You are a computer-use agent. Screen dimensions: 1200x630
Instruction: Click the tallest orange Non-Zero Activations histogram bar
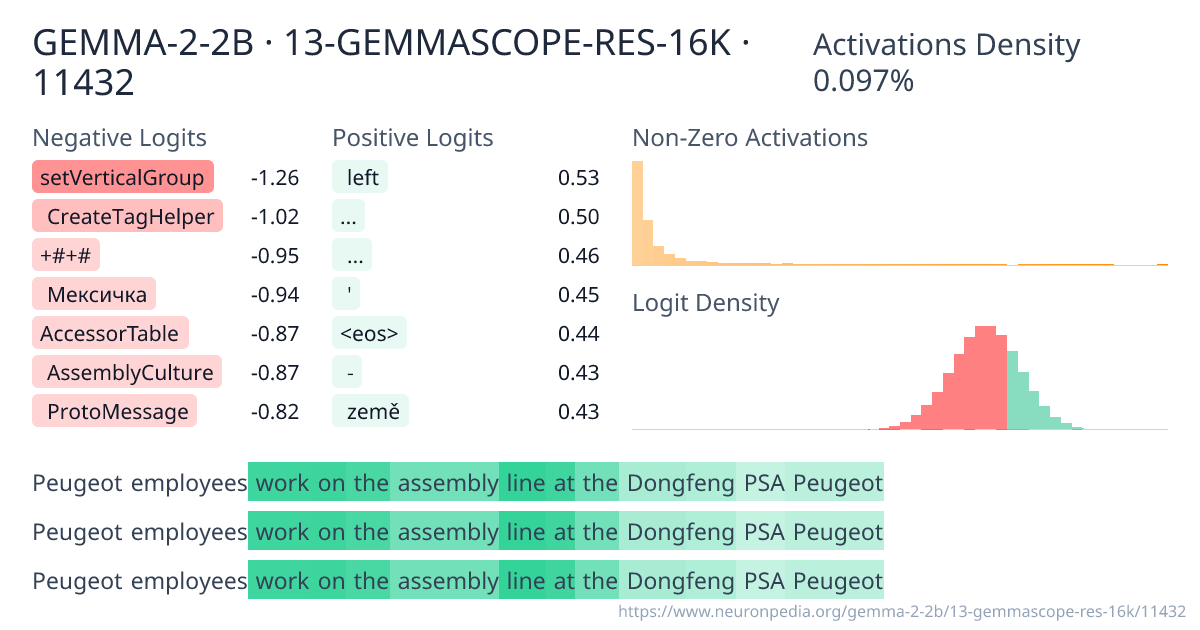coord(637,213)
